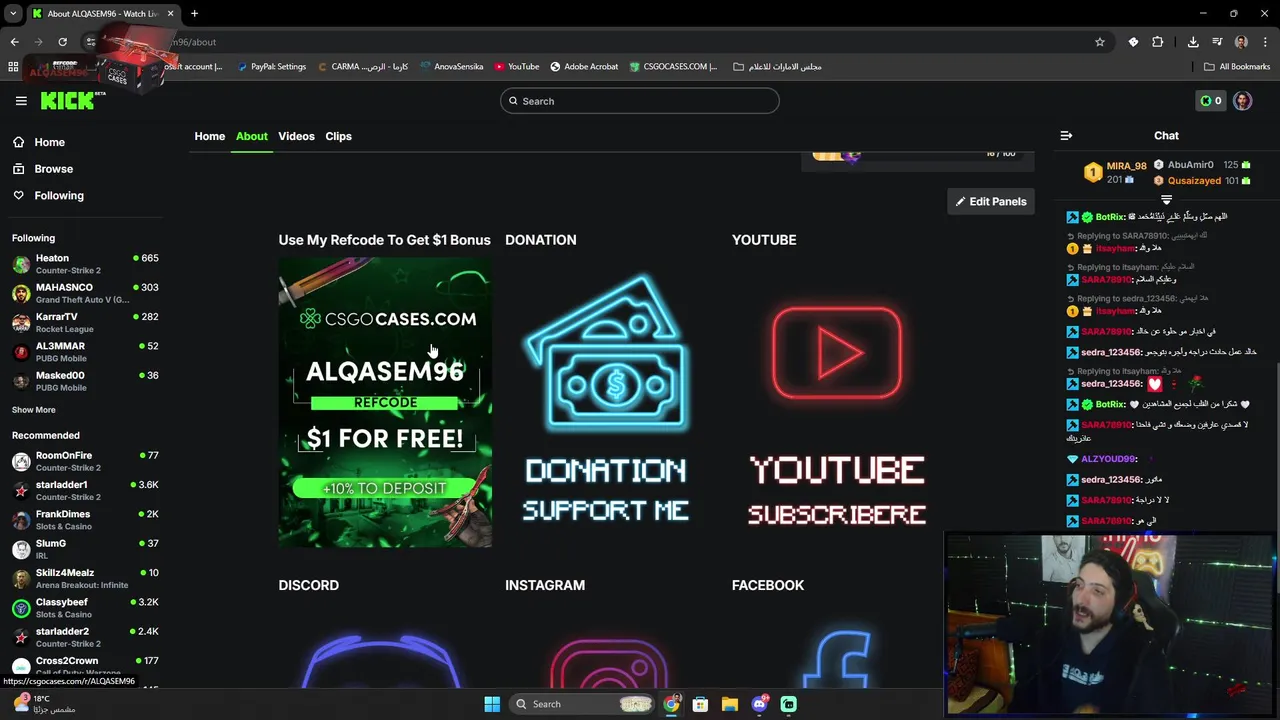Click AbuAmir0 in the chat leaderboard
The height and width of the screenshot is (720, 1280).
click(x=1190, y=165)
